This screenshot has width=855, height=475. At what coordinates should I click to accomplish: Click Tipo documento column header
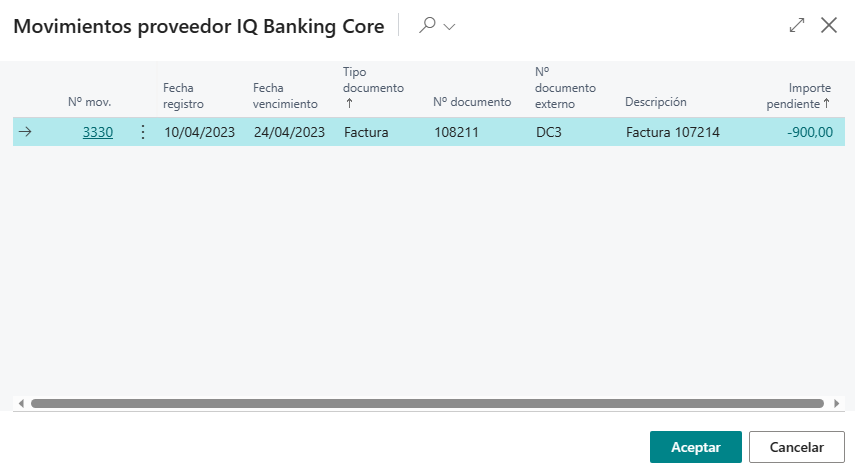coord(373,88)
